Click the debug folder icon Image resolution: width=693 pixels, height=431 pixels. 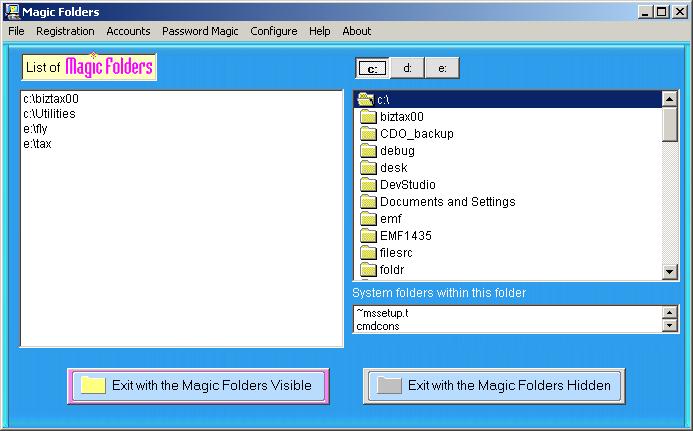[x=368, y=151]
